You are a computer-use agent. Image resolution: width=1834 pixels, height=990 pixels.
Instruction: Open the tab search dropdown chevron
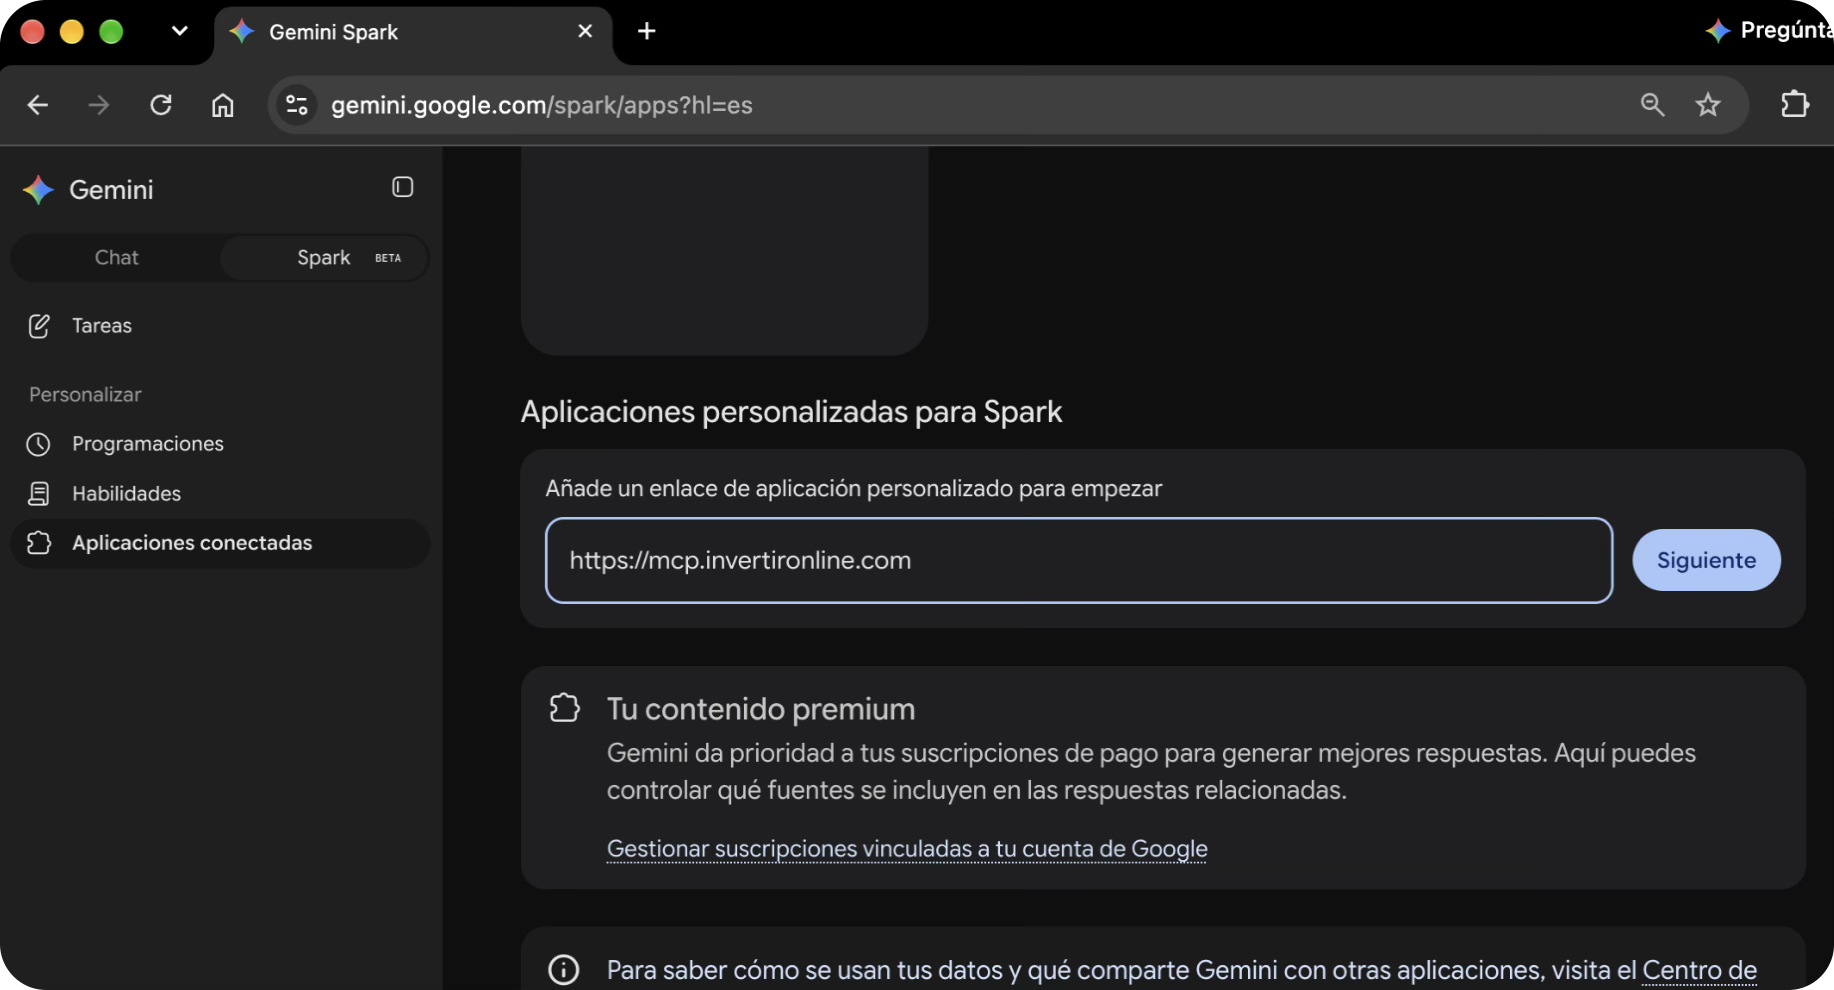180,31
